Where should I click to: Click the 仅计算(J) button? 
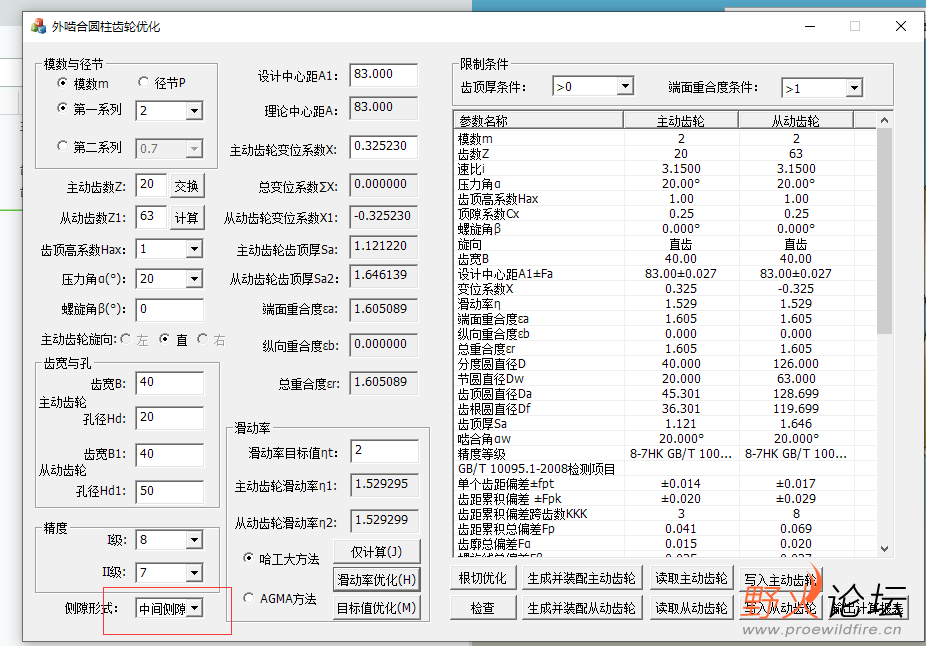tap(377, 552)
